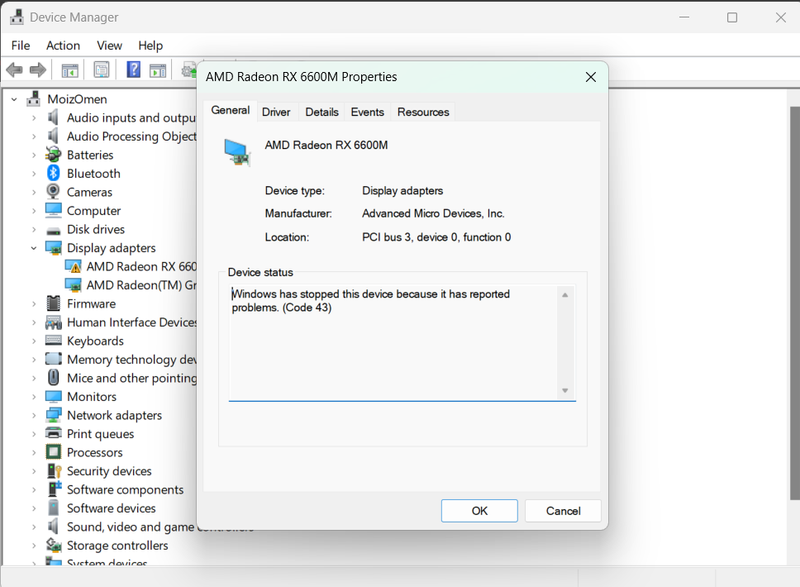Click the Cancel button
The width and height of the screenshot is (800, 587).
pos(563,511)
